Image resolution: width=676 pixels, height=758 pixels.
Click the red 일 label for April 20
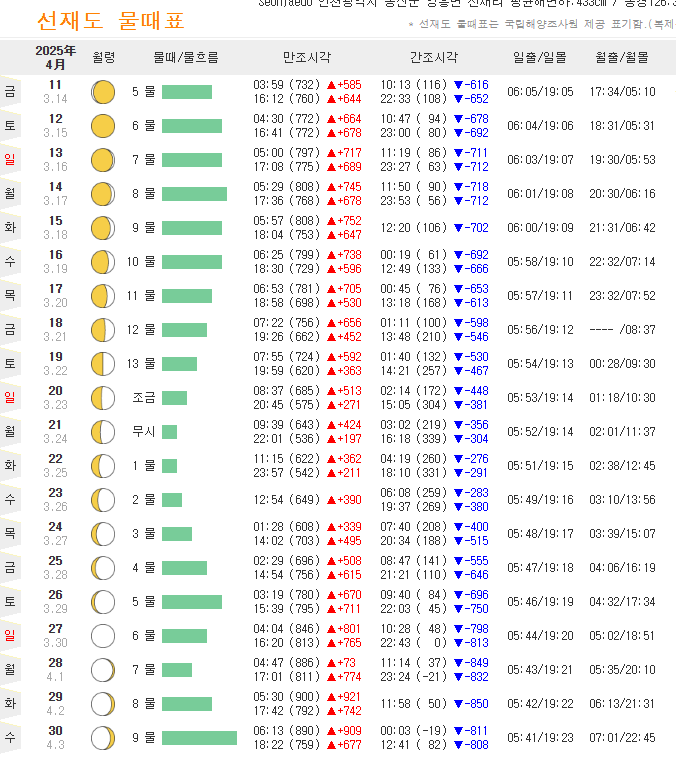click(x=10, y=398)
